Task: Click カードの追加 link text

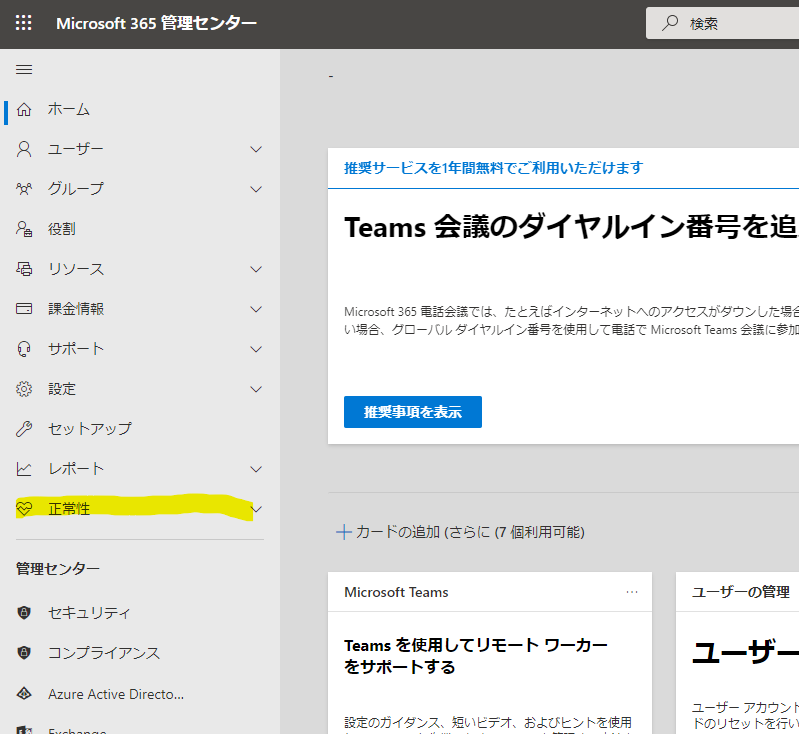Action: (470, 532)
